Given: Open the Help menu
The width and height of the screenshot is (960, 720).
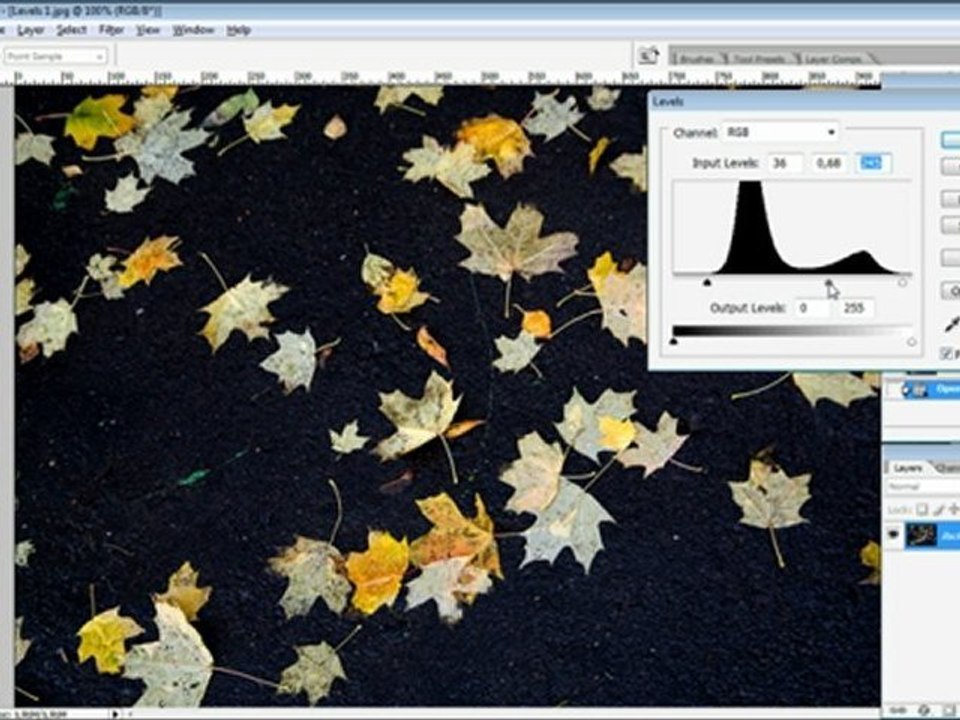Looking at the screenshot, I should point(238,30).
